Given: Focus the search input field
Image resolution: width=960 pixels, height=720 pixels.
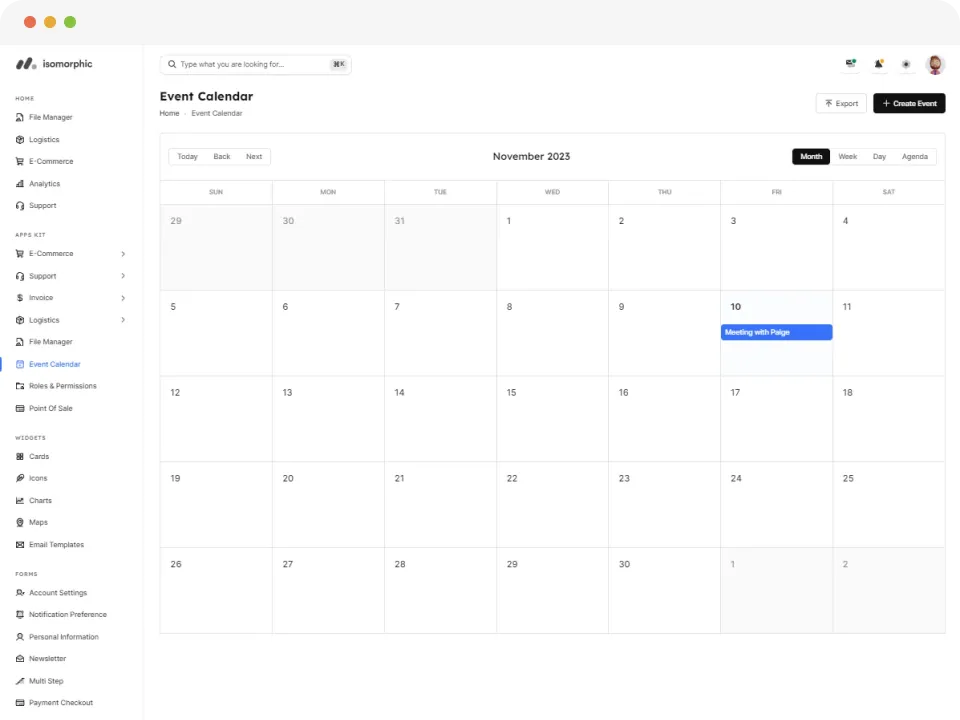Looking at the screenshot, I should click(255, 64).
